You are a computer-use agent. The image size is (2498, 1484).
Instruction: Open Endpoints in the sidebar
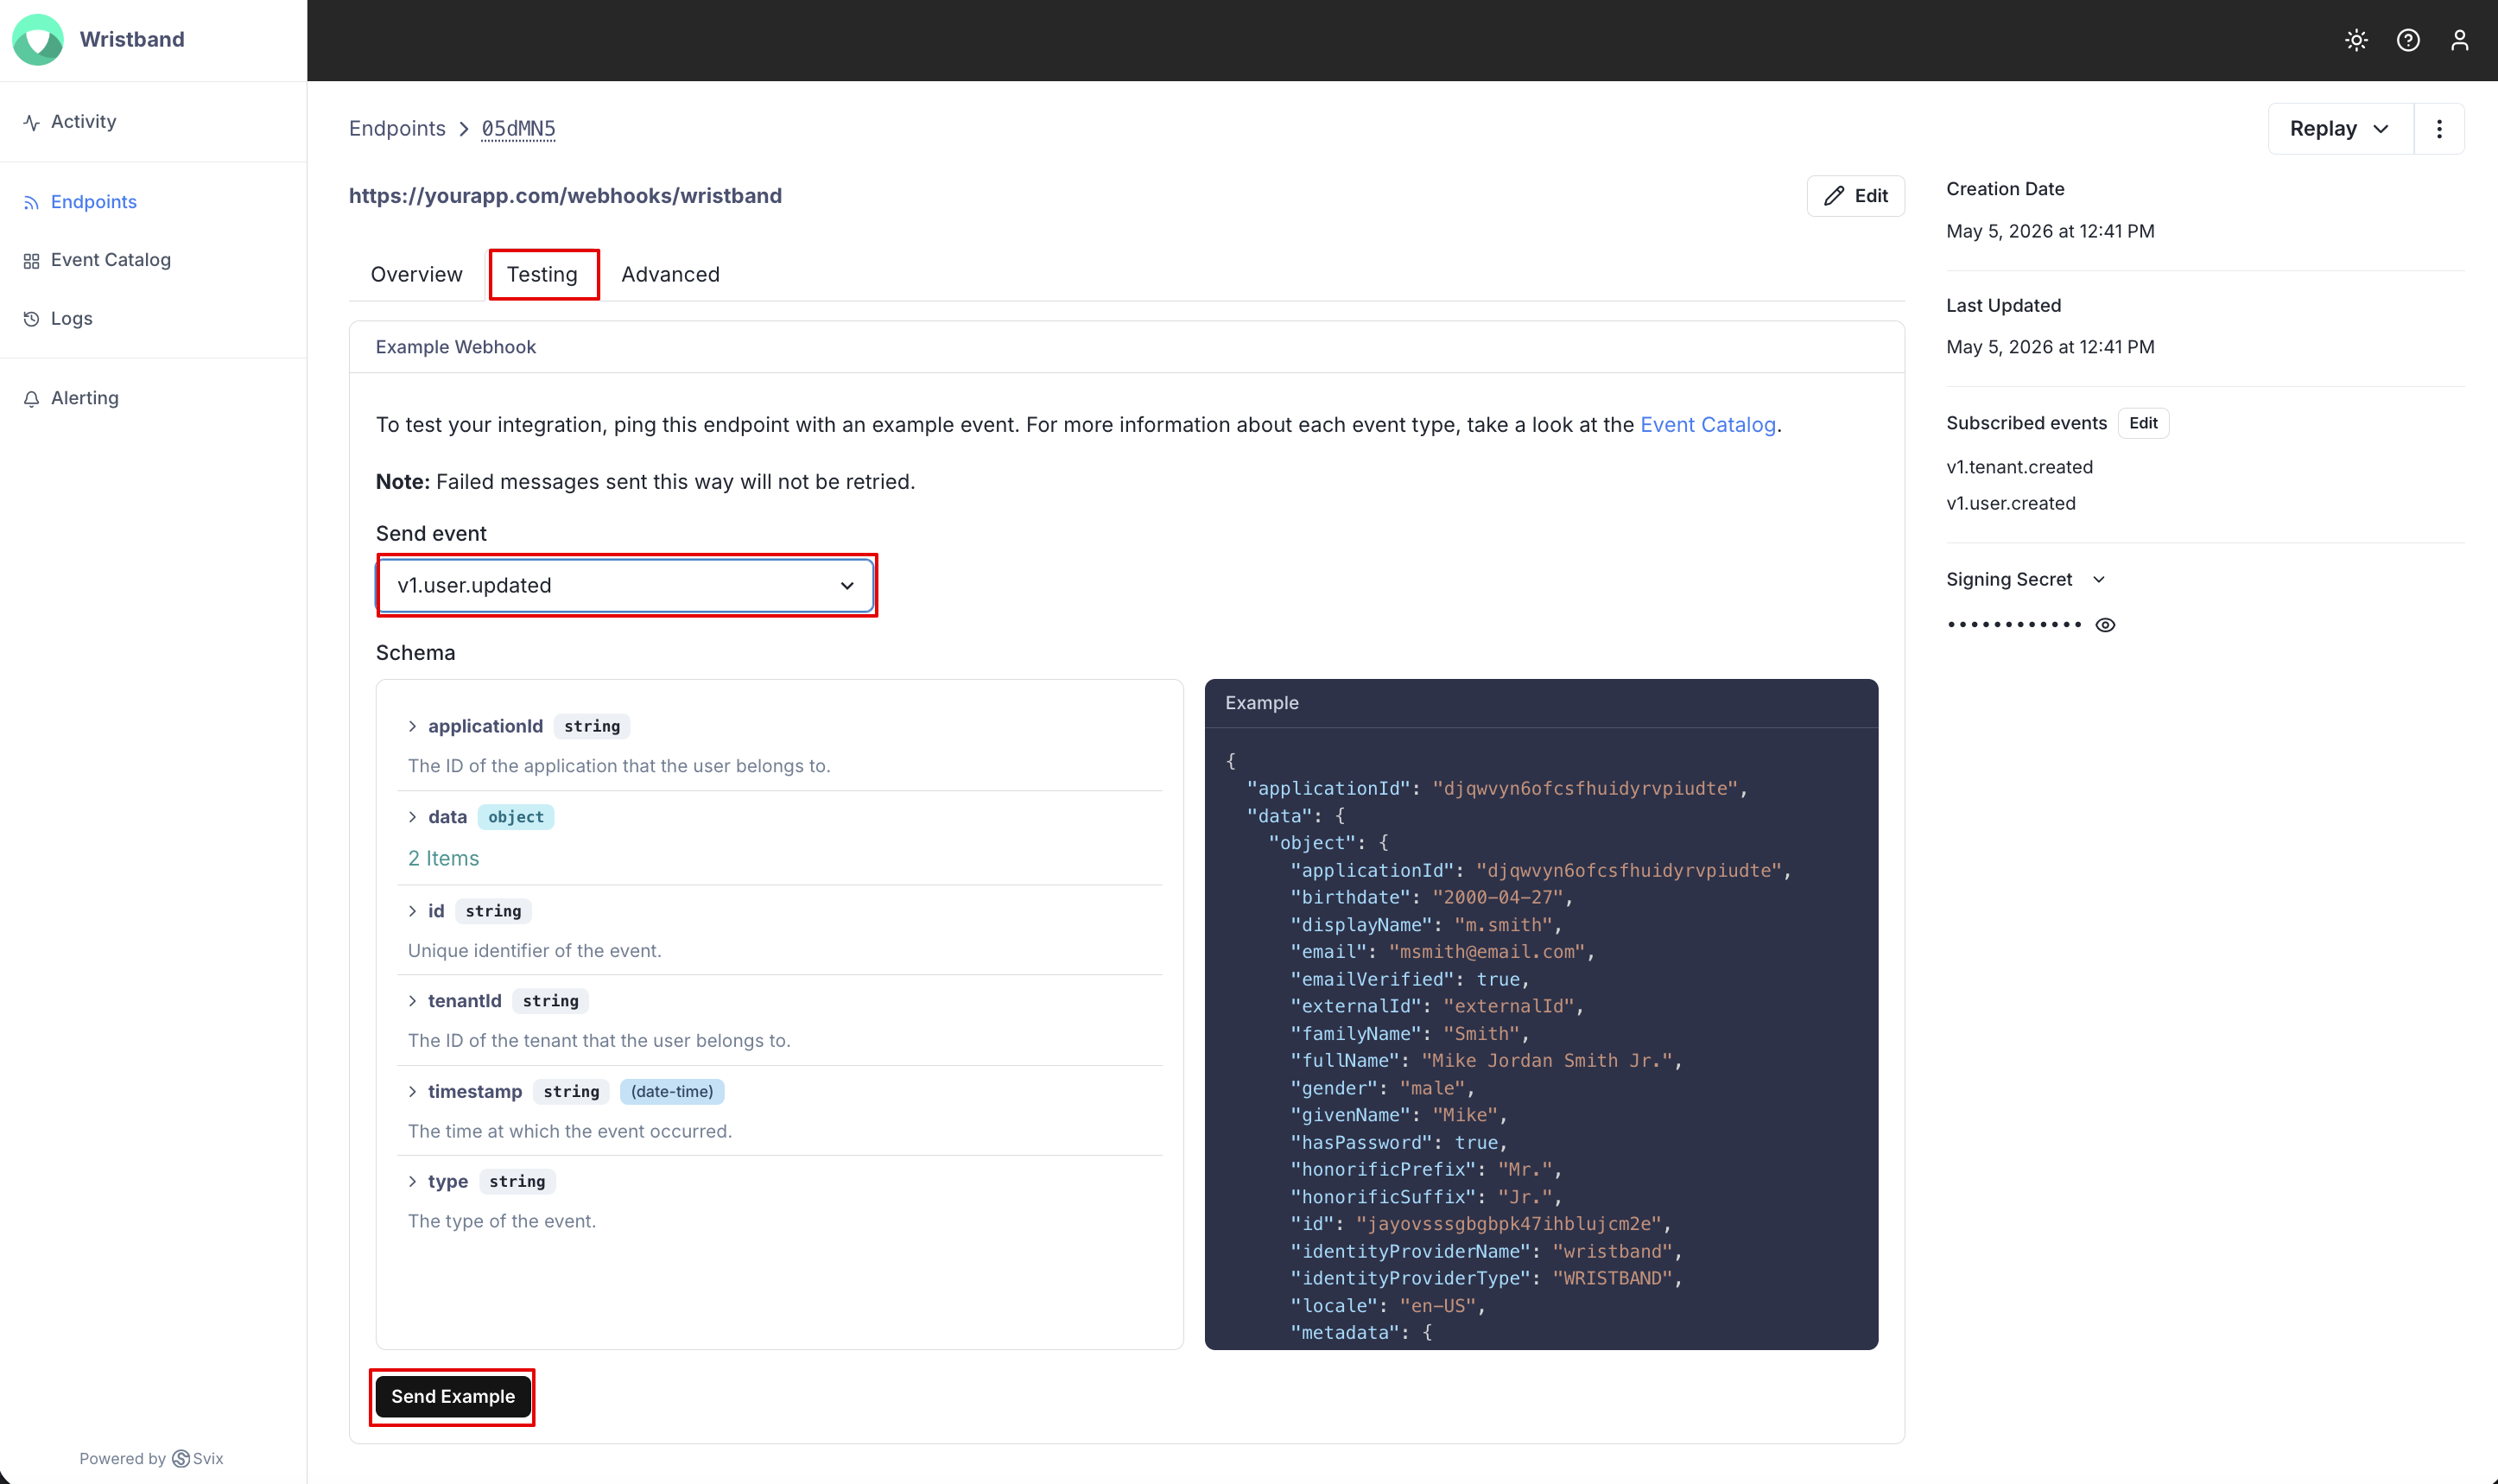point(80,202)
